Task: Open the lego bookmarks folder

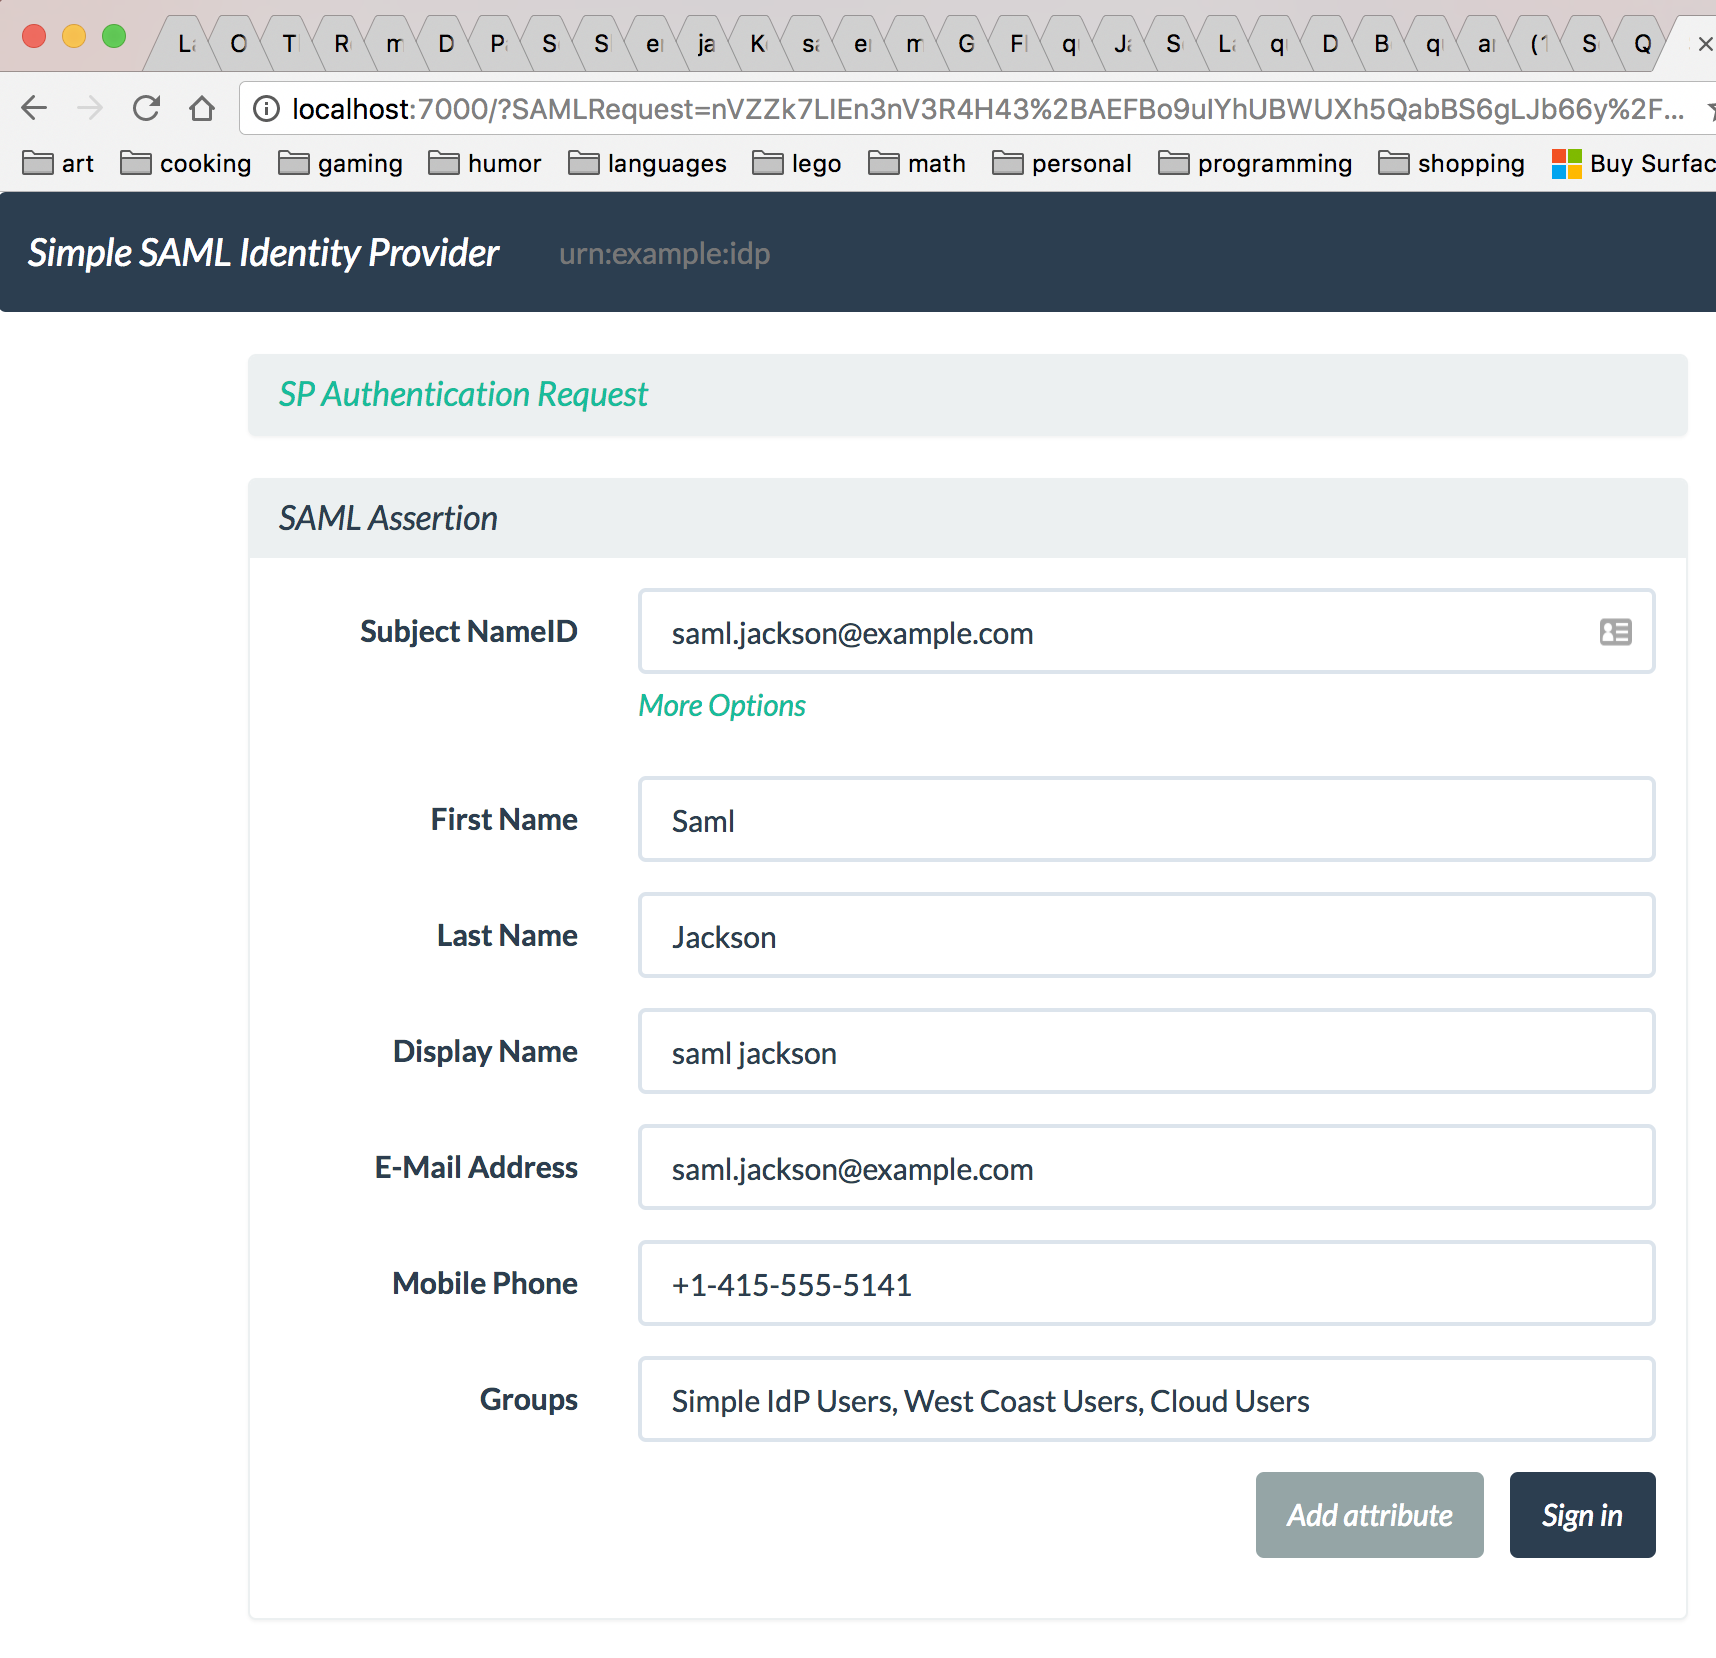Action: tap(797, 163)
